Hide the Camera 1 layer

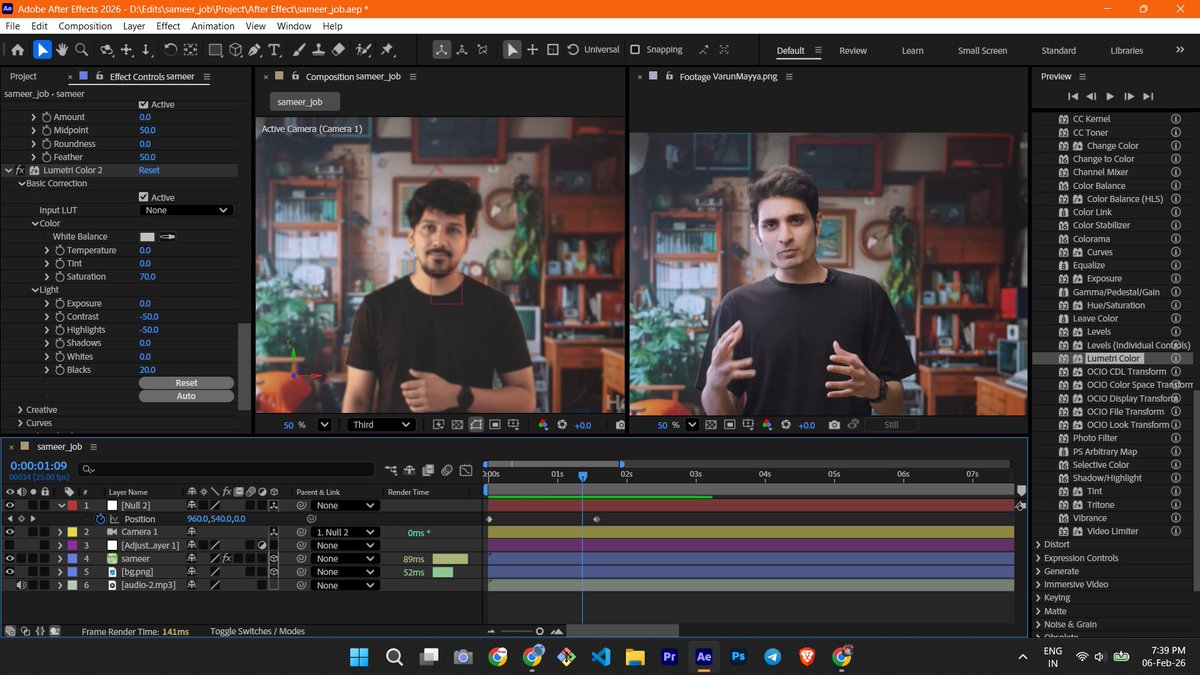click(10, 532)
